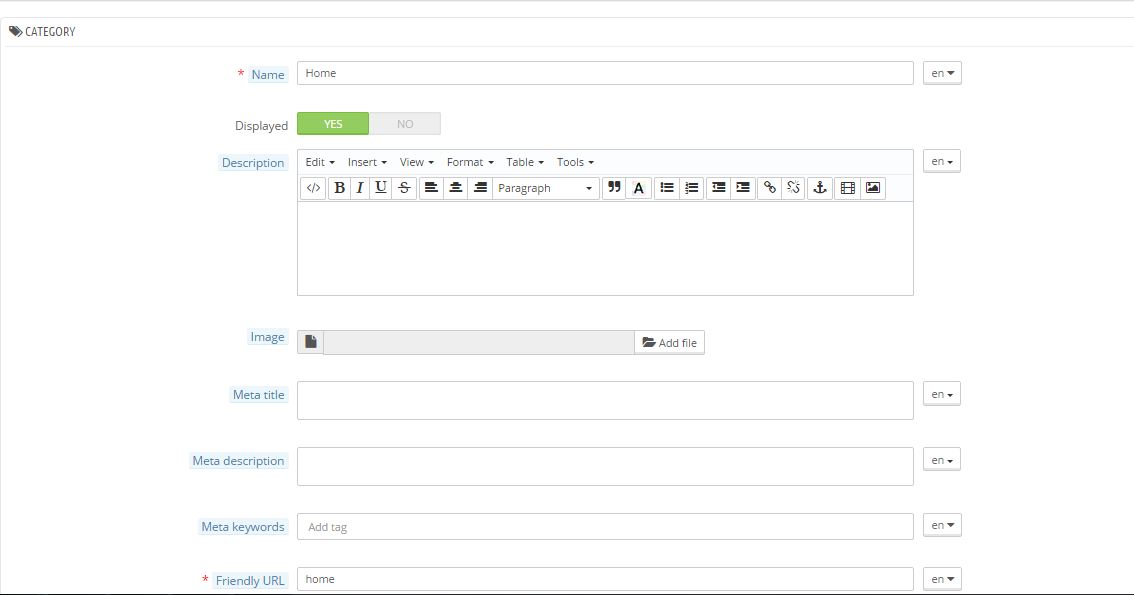
Task: Click the Meta title label
Action: pos(258,395)
